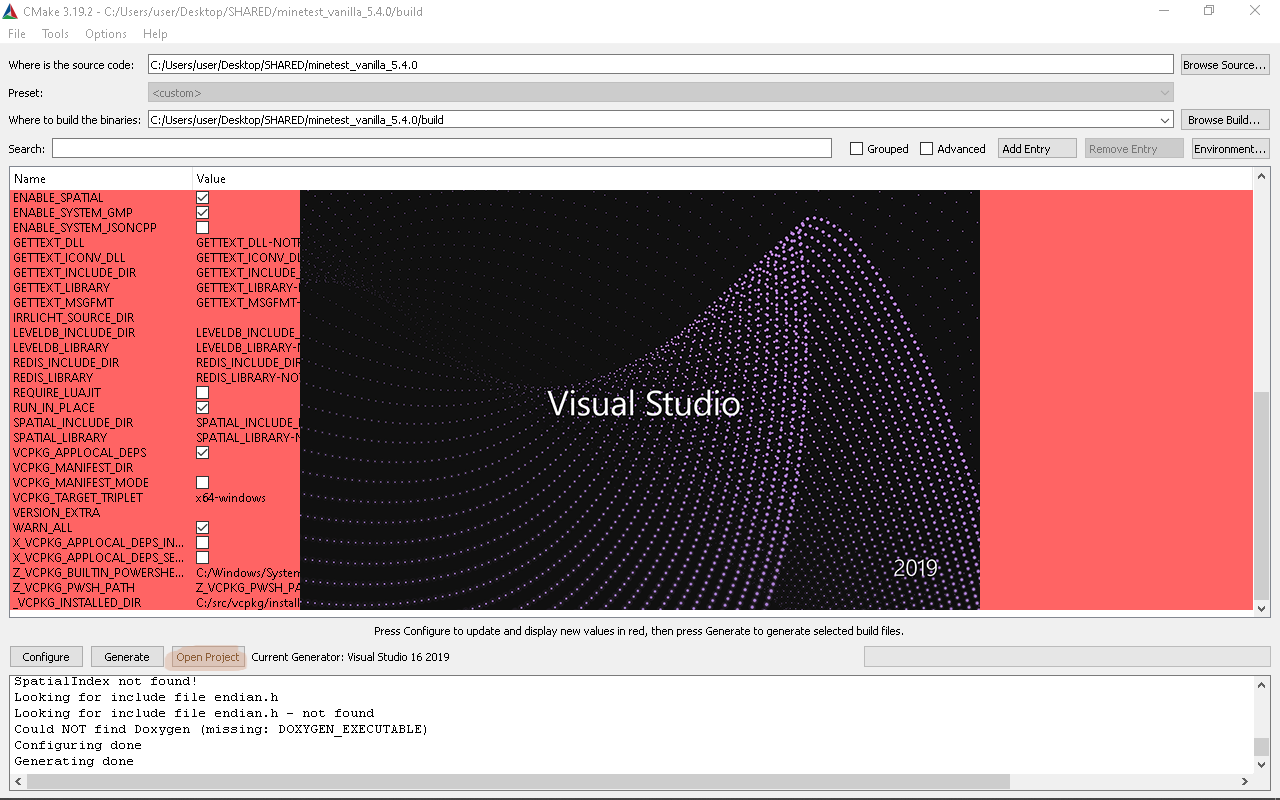The image size is (1280, 800).
Task: Click the x64-windows value cell
Action: [231, 498]
